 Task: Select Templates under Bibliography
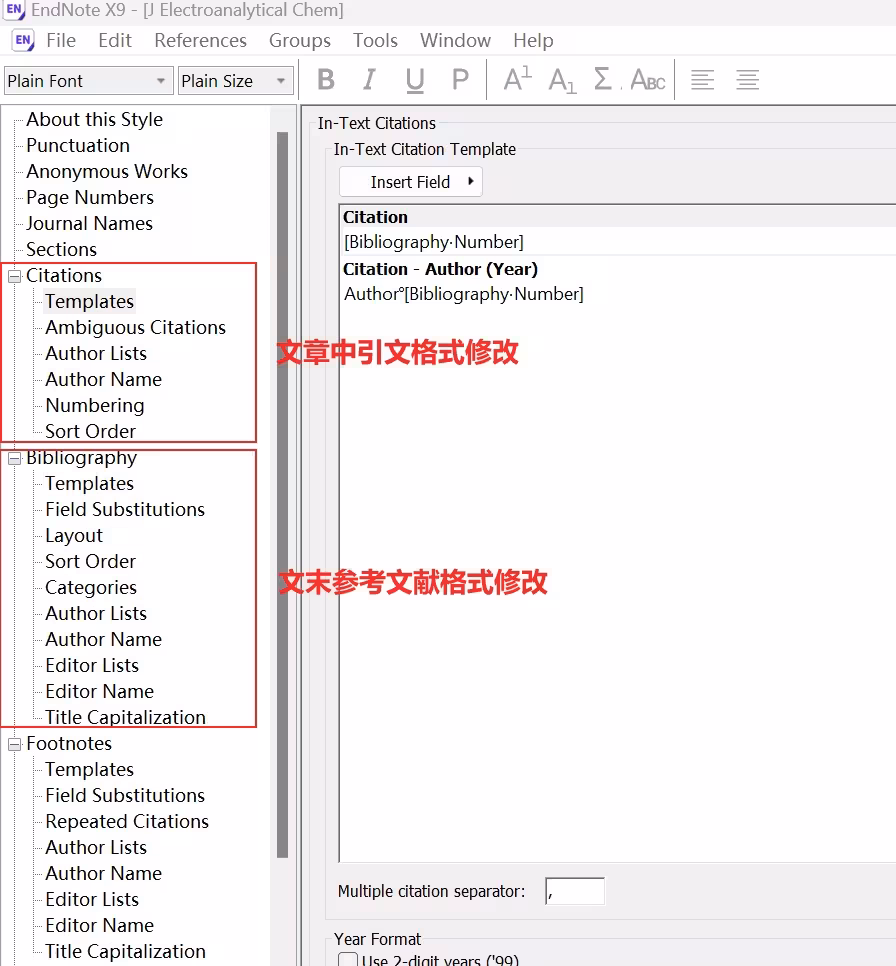pos(89,484)
